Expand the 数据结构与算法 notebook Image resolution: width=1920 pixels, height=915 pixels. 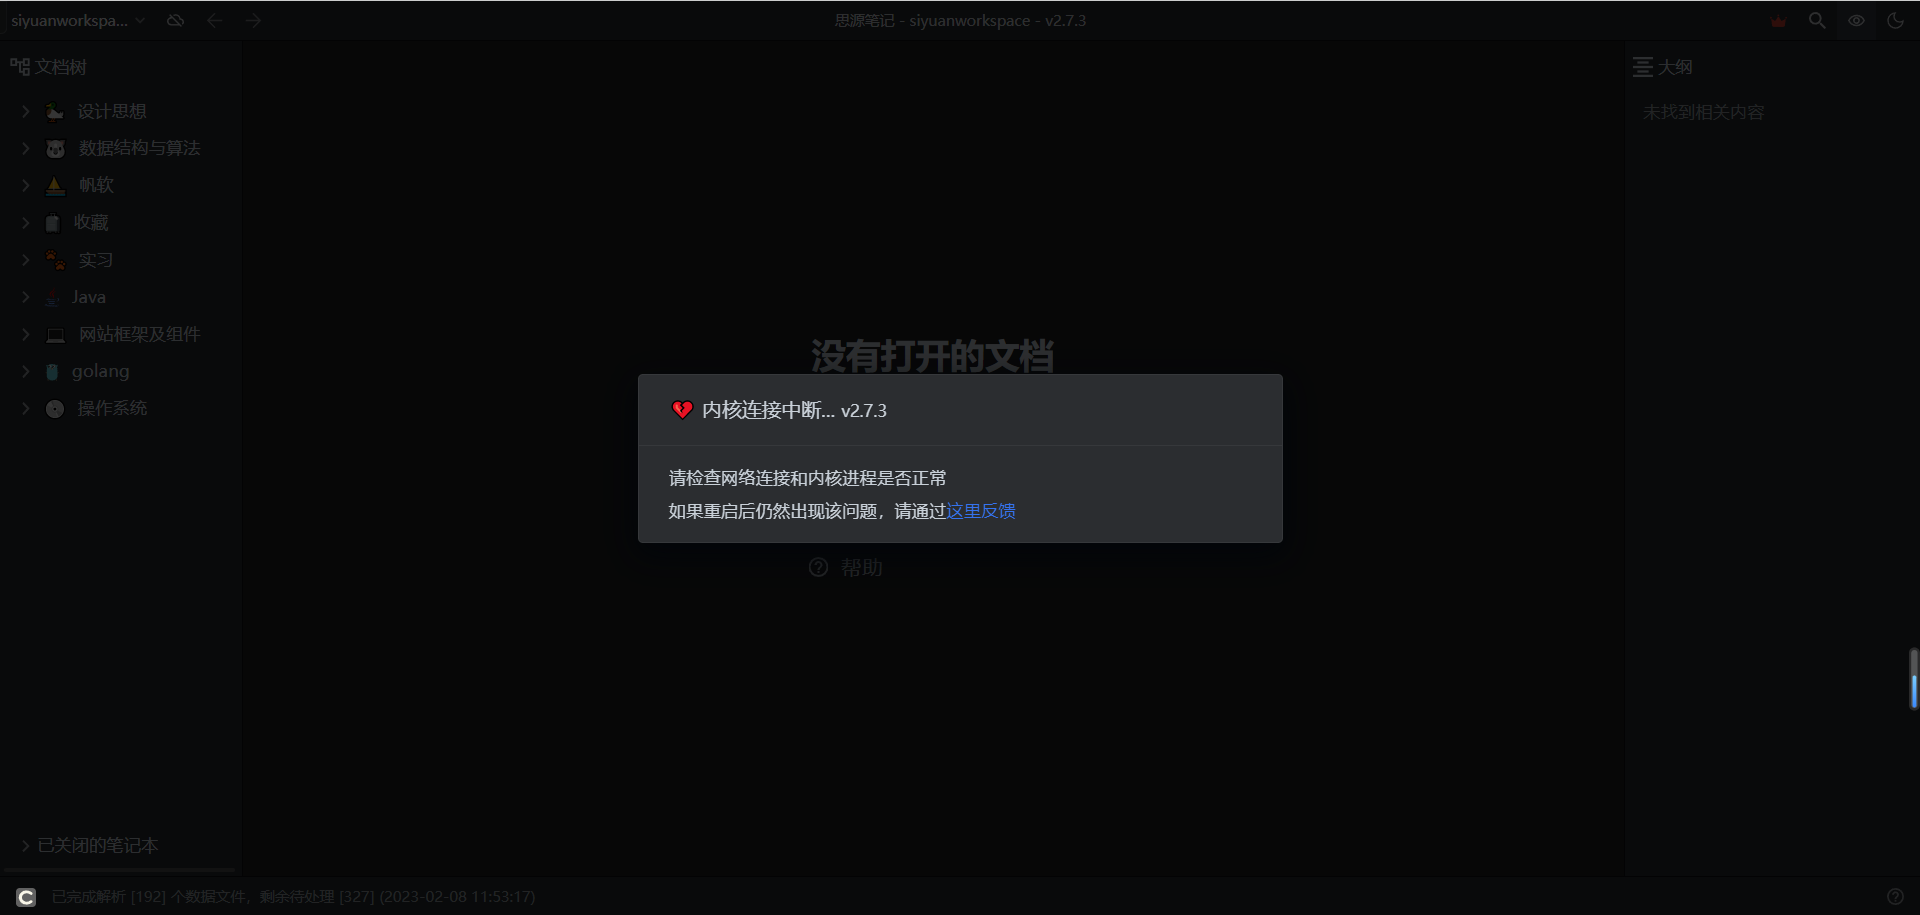tap(26, 148)
